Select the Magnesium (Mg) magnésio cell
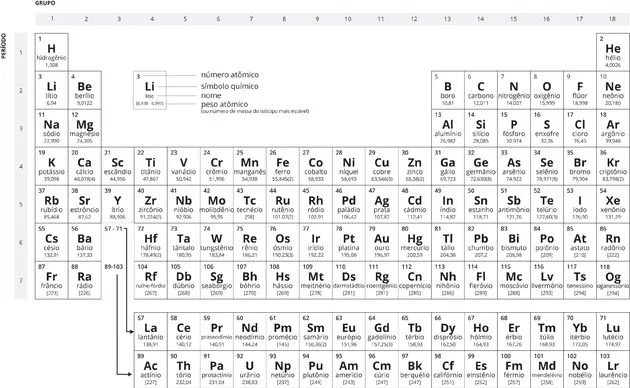The height and width of the screenshot is (388, 630). [84, 129]
